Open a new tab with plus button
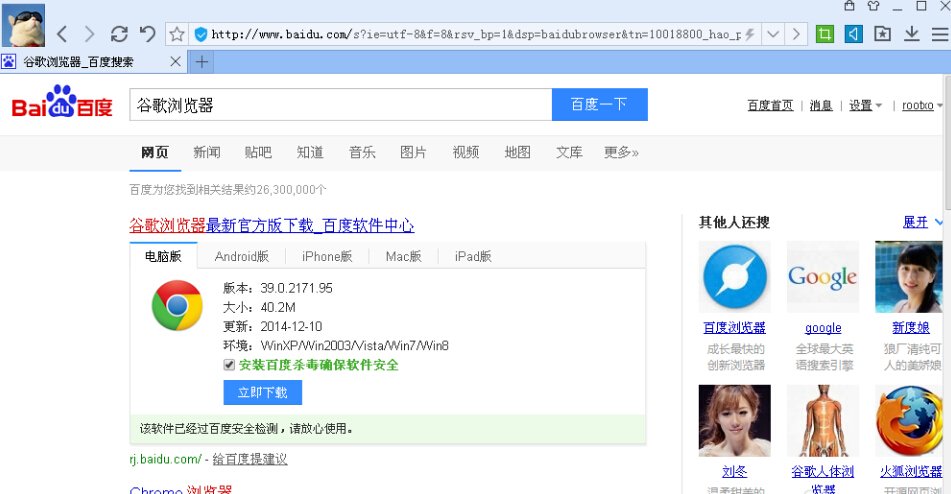This screenshot has width=951, height=494. (201, 62)
